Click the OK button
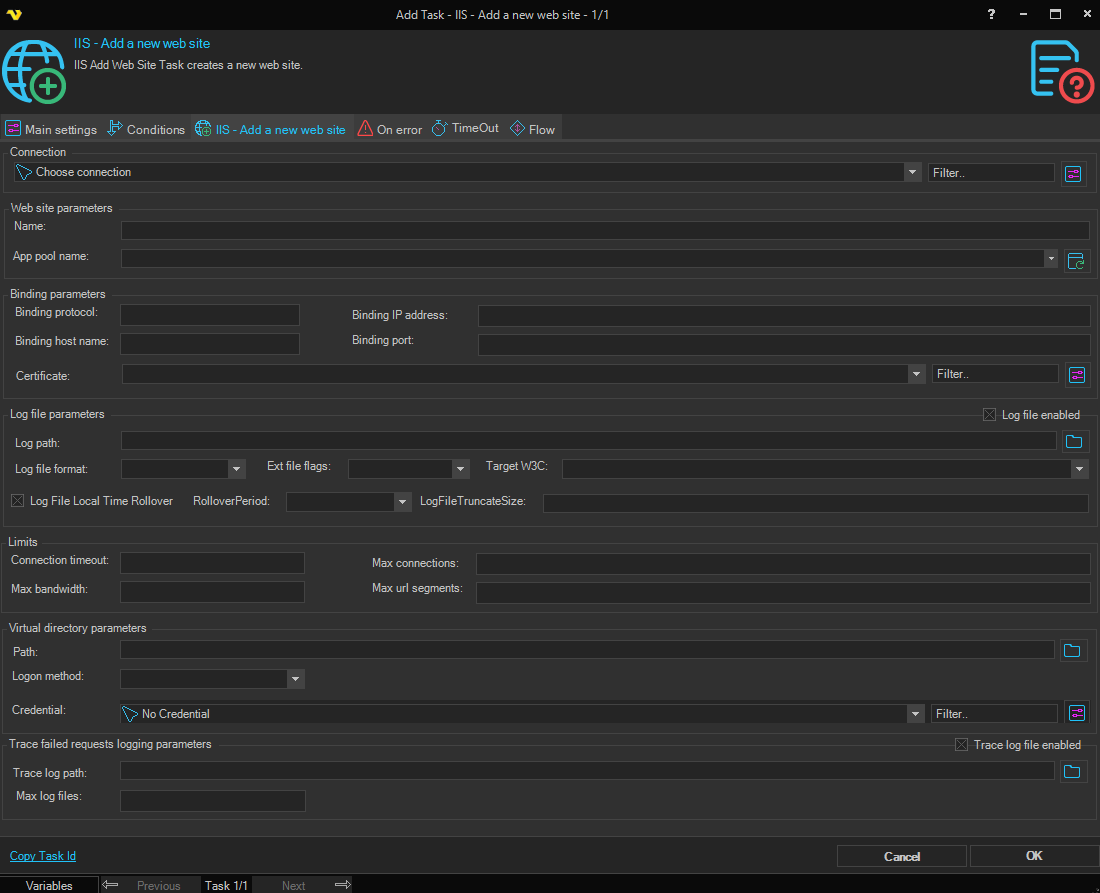 (1034, 856)
